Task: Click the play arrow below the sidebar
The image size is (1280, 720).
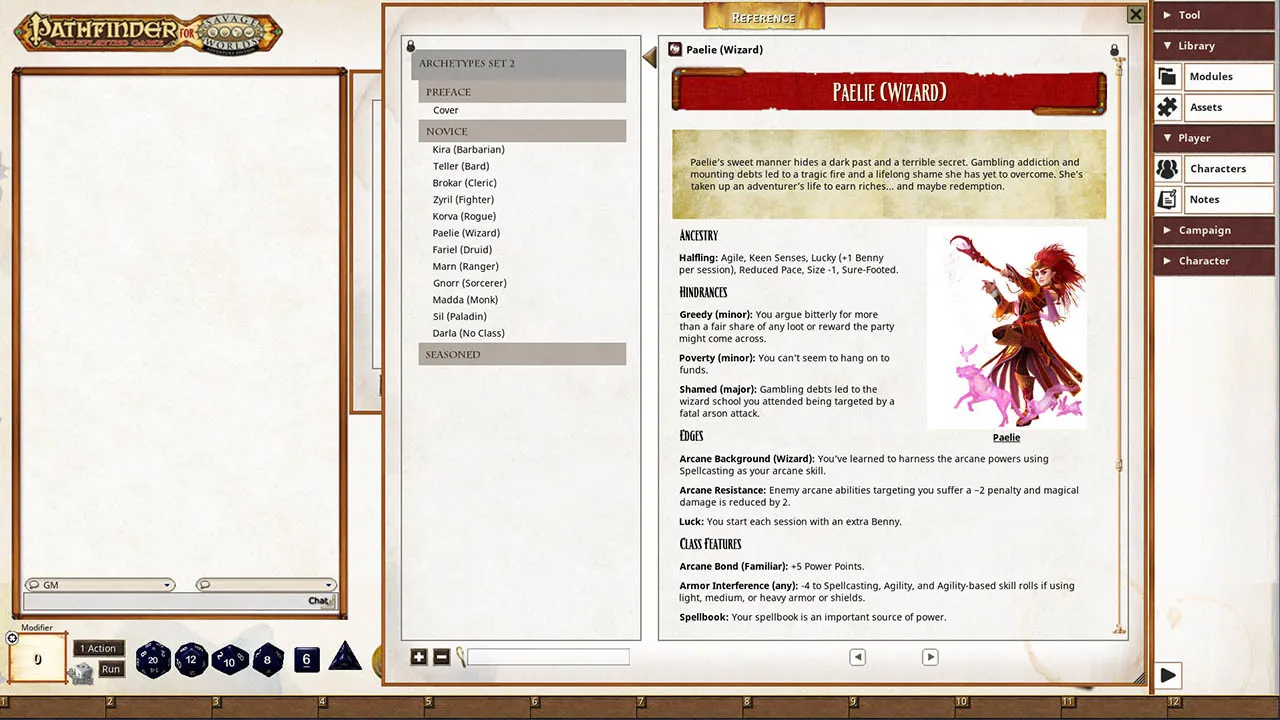Action: pyautogui.click(x=1168, y=676)
